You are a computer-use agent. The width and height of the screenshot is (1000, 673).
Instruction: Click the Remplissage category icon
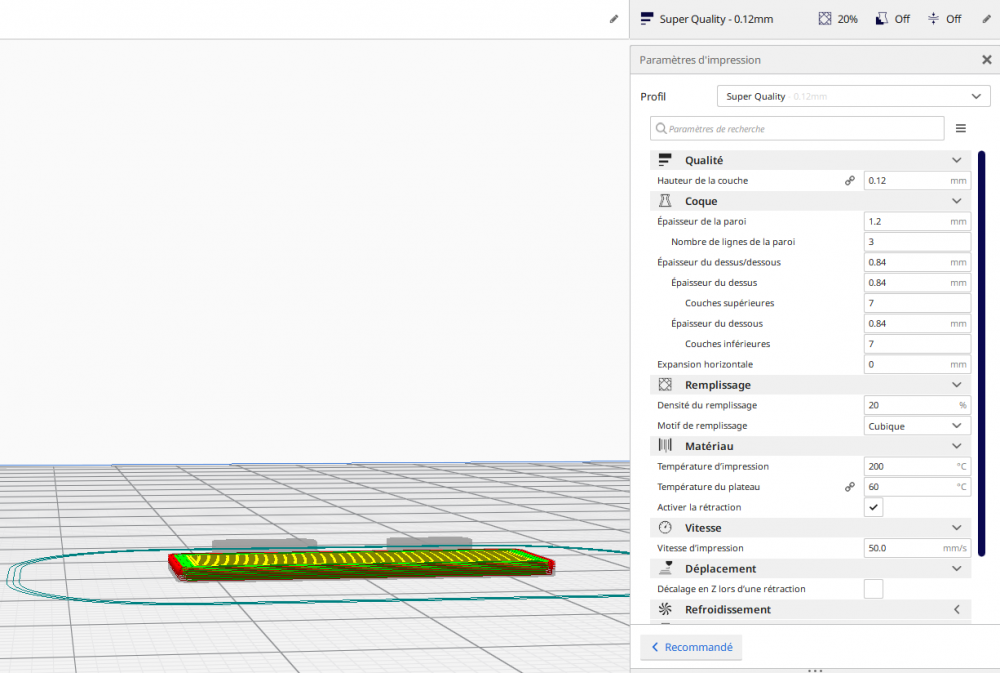tap(665, 385)
